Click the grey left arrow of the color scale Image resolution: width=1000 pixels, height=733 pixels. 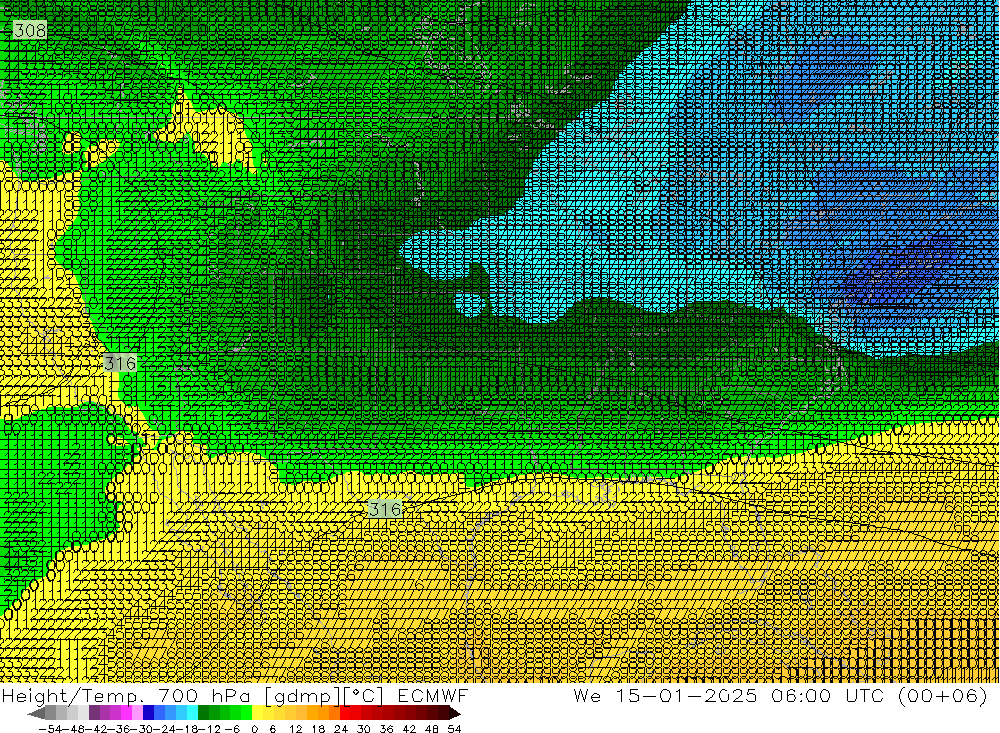point(36,713)
